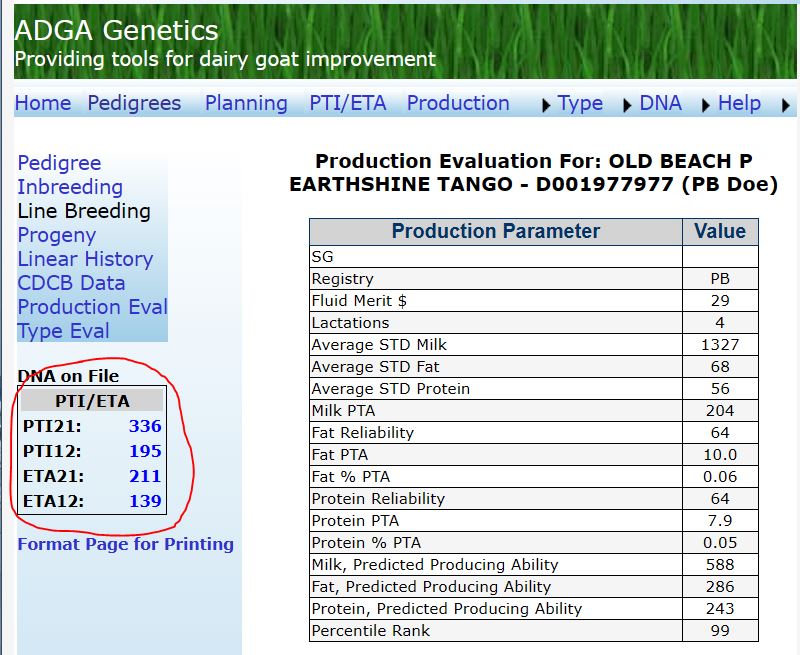800x655 pixels.
Task: Select the Lactations row label
Action: click(350, 323)
